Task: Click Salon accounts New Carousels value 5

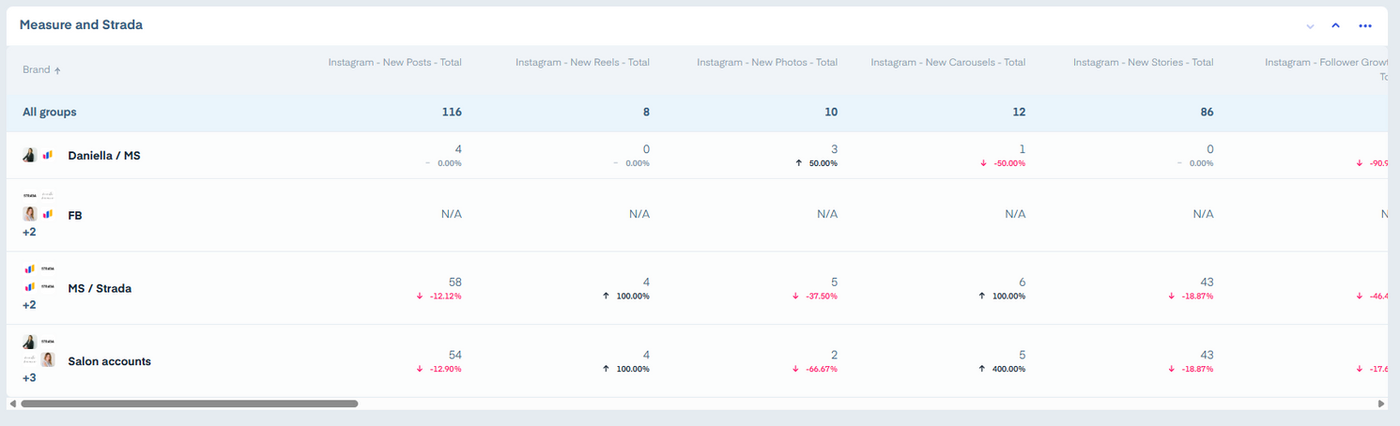Action: tap(1022, 355)
